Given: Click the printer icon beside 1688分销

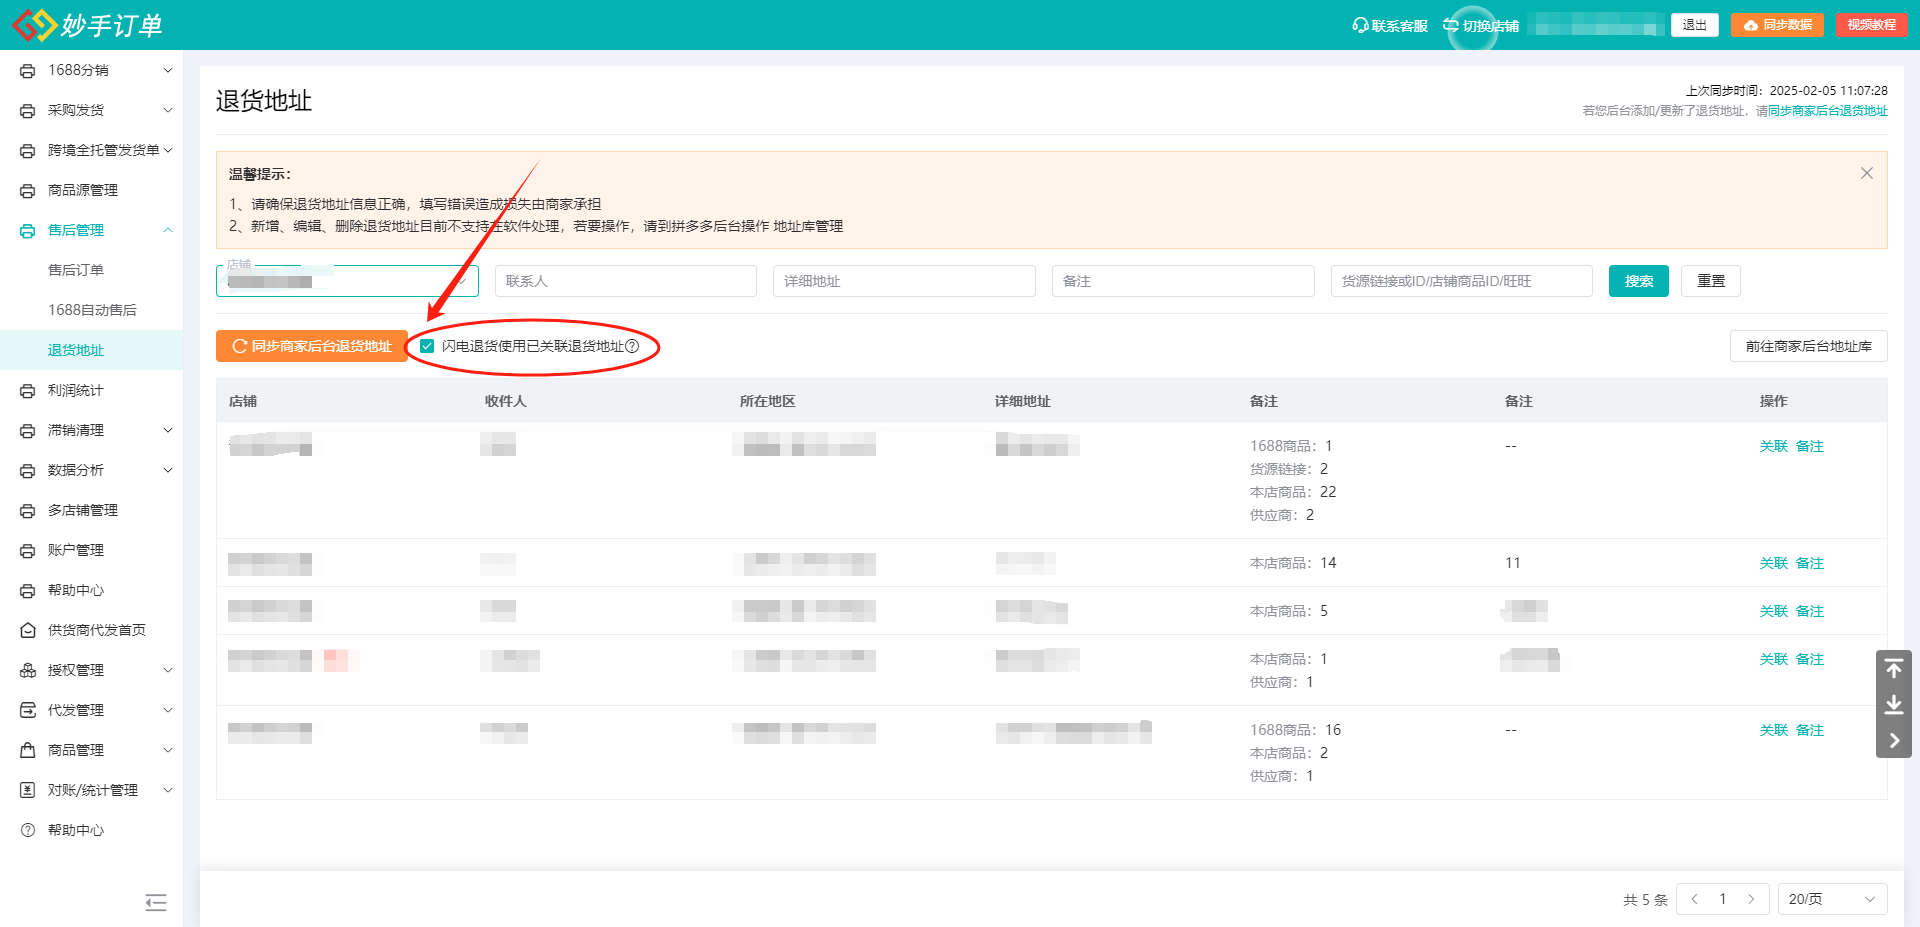Looking at the screenshot, I should [x=28, y=71].
